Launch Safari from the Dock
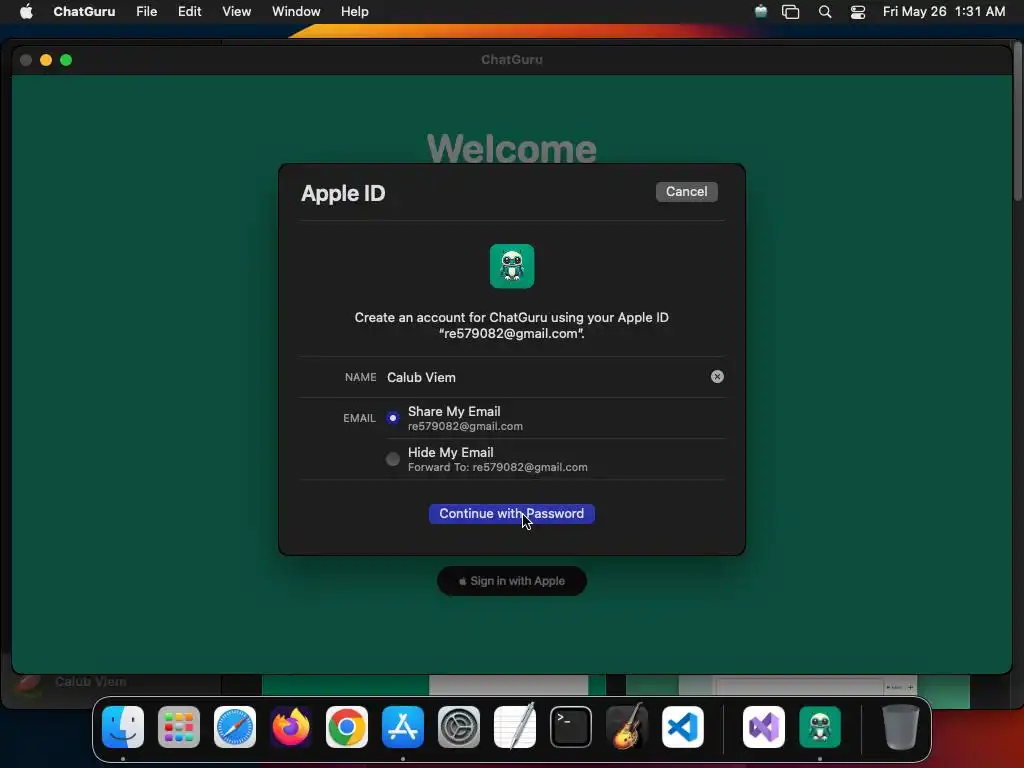This screenshot has height=768, width=1024. [x=235, y=726]
